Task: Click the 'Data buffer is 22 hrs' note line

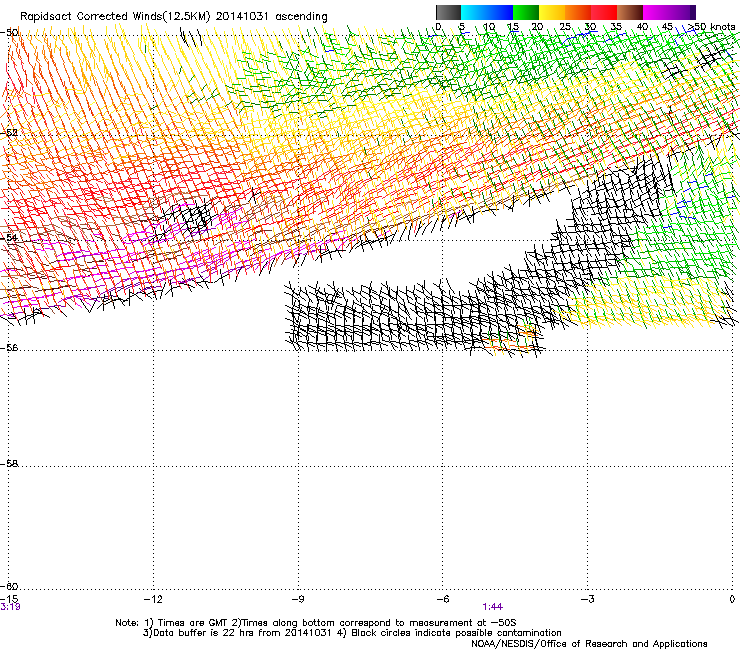Action: [x=352, y=633]
